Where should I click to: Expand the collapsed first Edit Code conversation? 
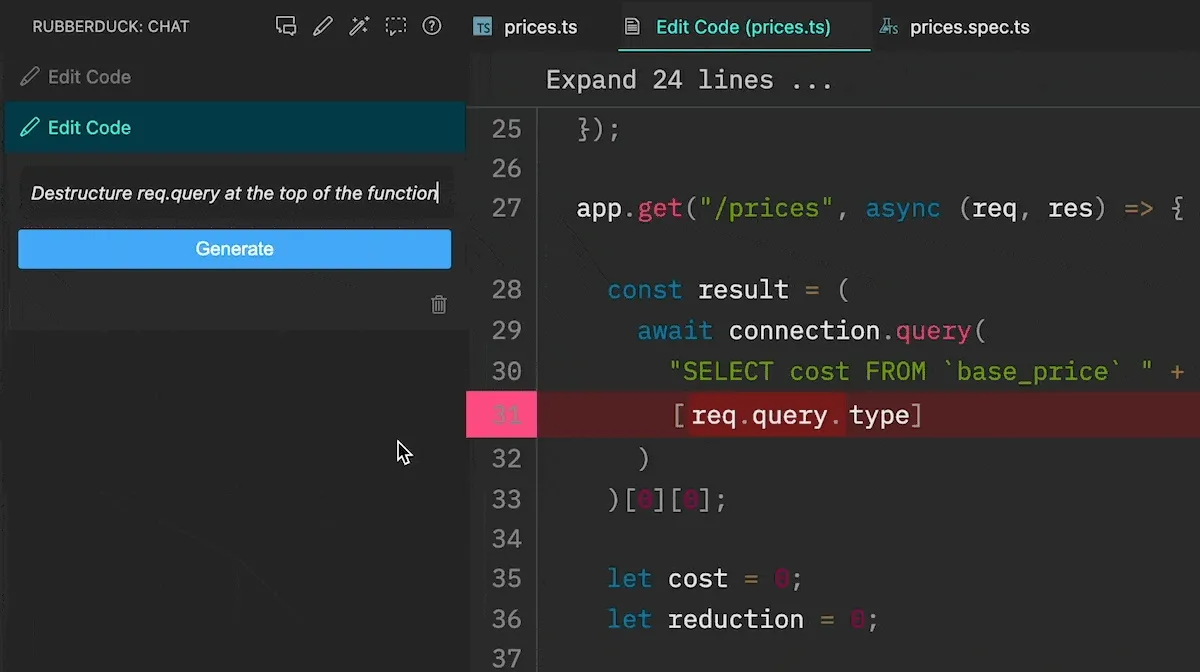[89, 77]
